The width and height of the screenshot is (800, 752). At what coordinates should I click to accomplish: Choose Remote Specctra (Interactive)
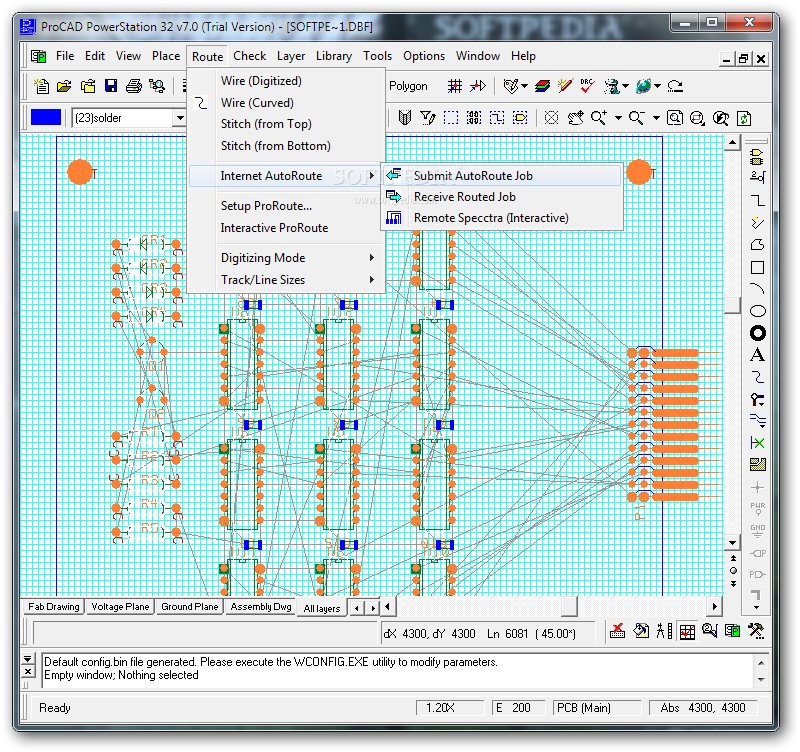click(x=502, y=218)
